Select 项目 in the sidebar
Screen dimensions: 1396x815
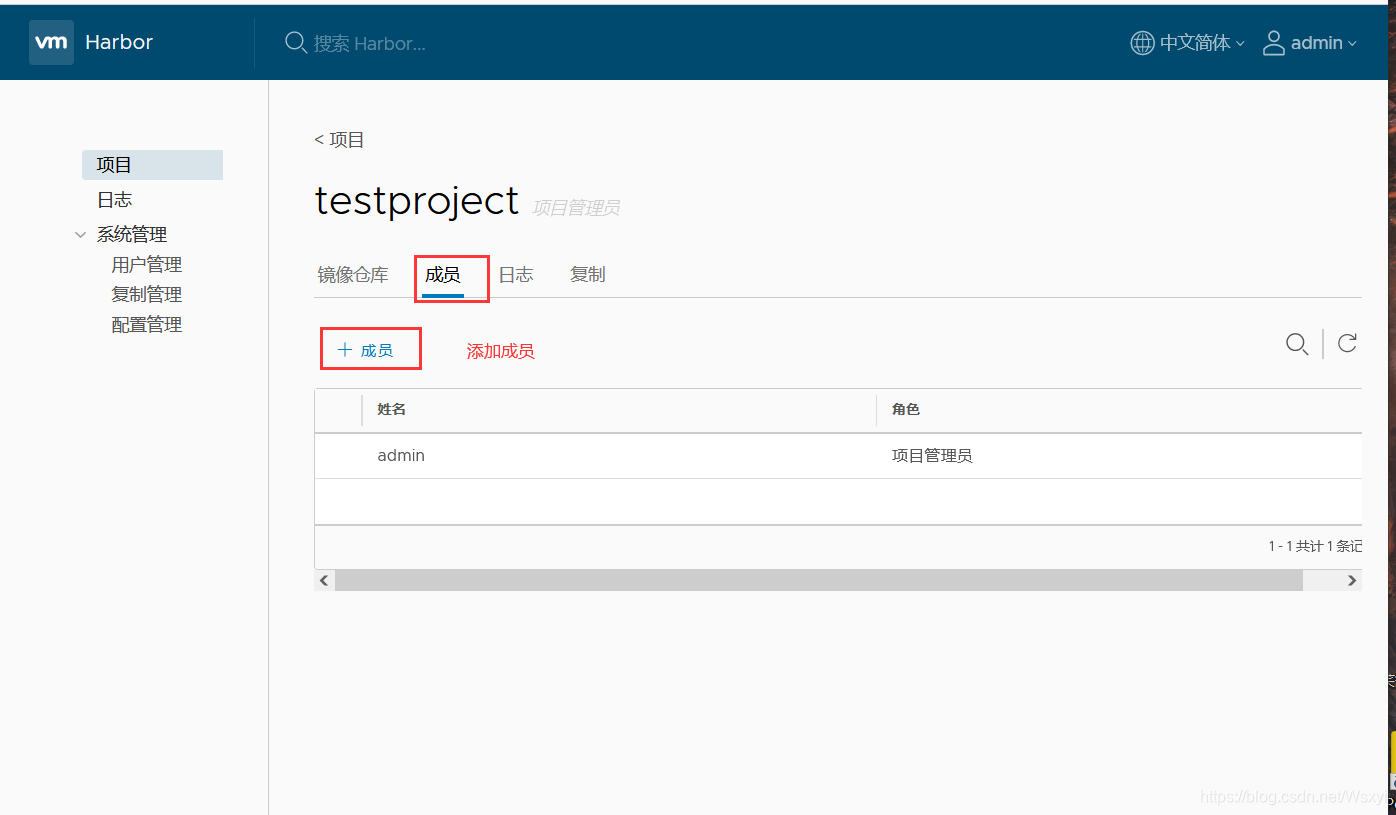tap(152, 165)
